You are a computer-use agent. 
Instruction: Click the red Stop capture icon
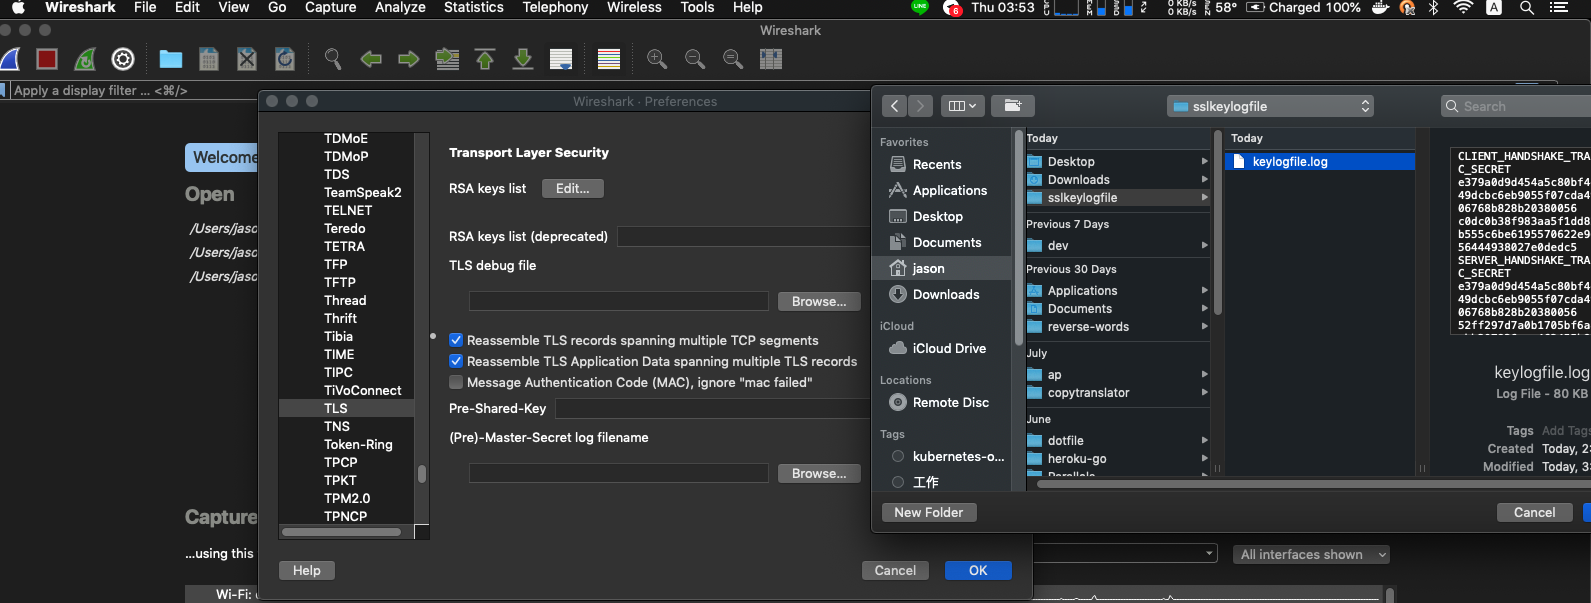[47, 59]
